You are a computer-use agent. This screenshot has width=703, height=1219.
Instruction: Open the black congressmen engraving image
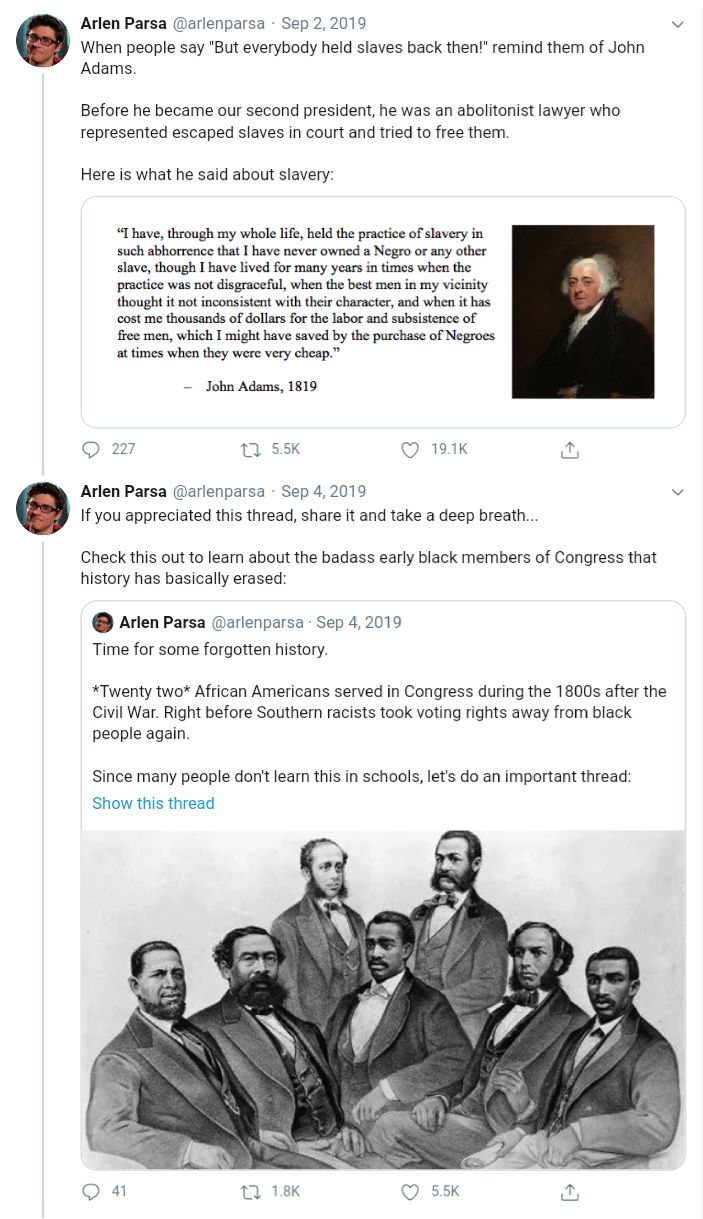click(383, 999)
